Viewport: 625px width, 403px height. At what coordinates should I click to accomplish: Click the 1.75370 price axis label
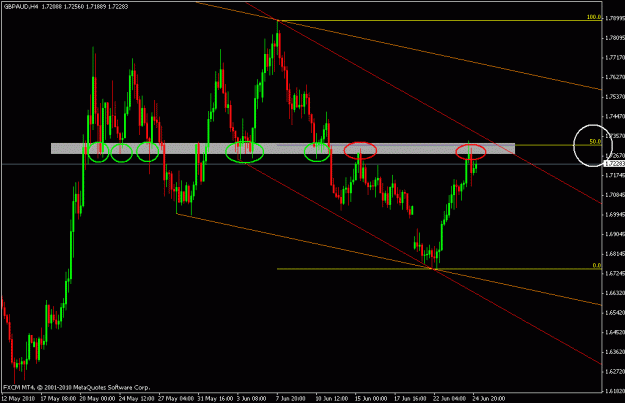(615, 97)
